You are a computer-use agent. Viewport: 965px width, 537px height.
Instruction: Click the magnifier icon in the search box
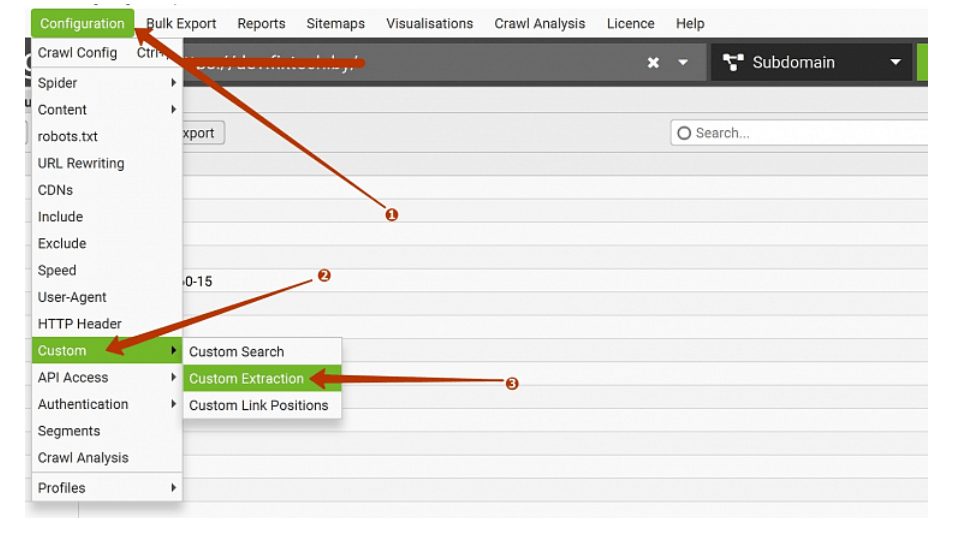point(684,133)
